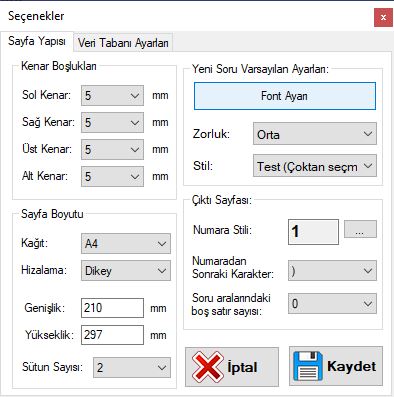Viewport: 394px width, 397px height.
Task: Expand the Sağ Kenar margin dropdown
Action: [x=112, y=123]
